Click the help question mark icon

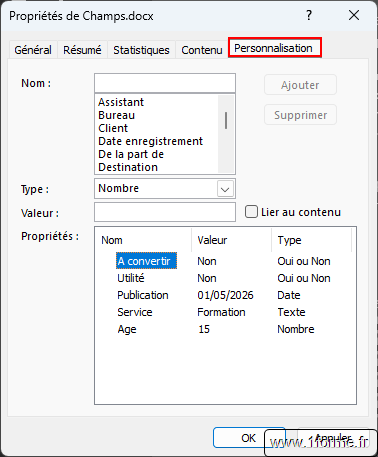coord(309,15)
